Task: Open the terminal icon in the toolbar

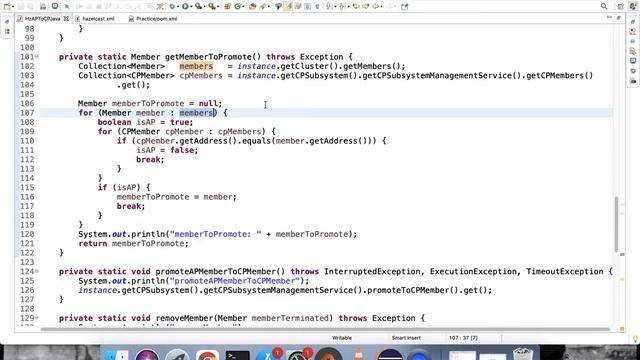Action: [55, 6]
